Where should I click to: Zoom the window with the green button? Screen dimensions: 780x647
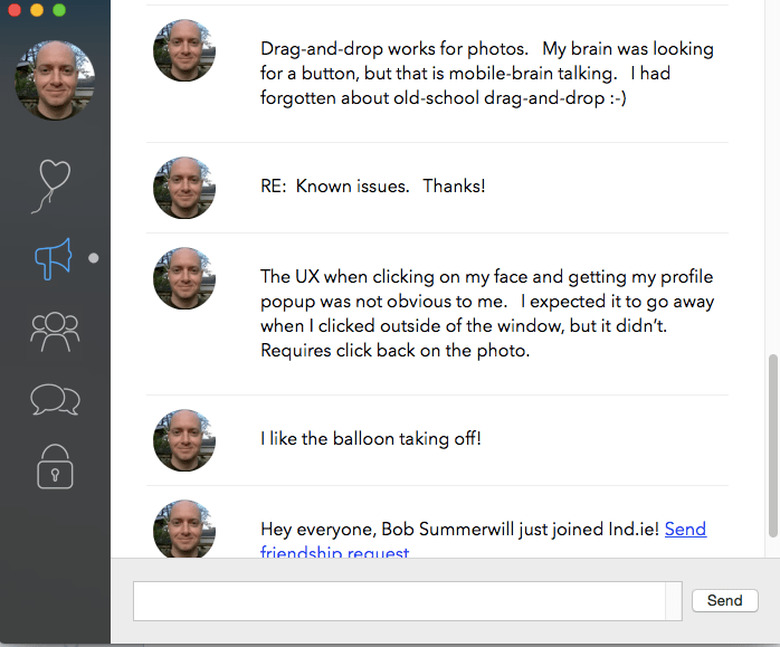(59, 10)
